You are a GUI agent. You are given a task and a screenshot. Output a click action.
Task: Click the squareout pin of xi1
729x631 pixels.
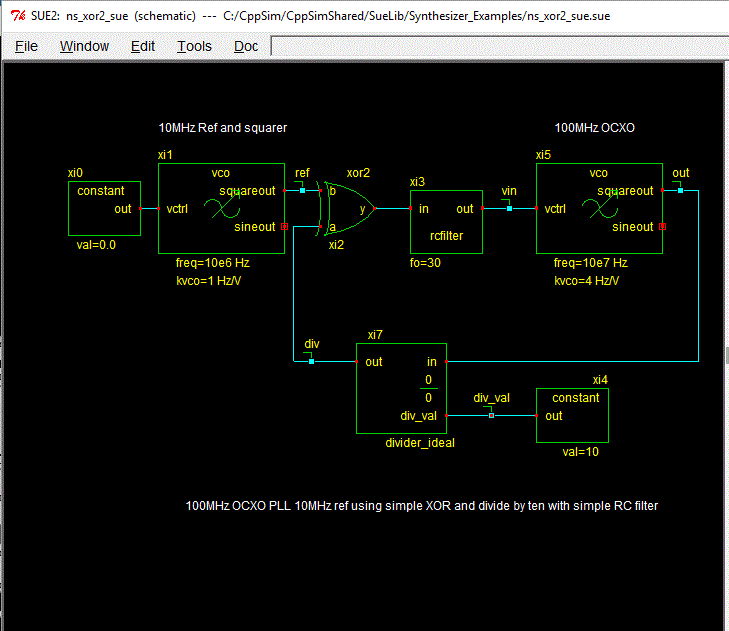tap(285, 190)
